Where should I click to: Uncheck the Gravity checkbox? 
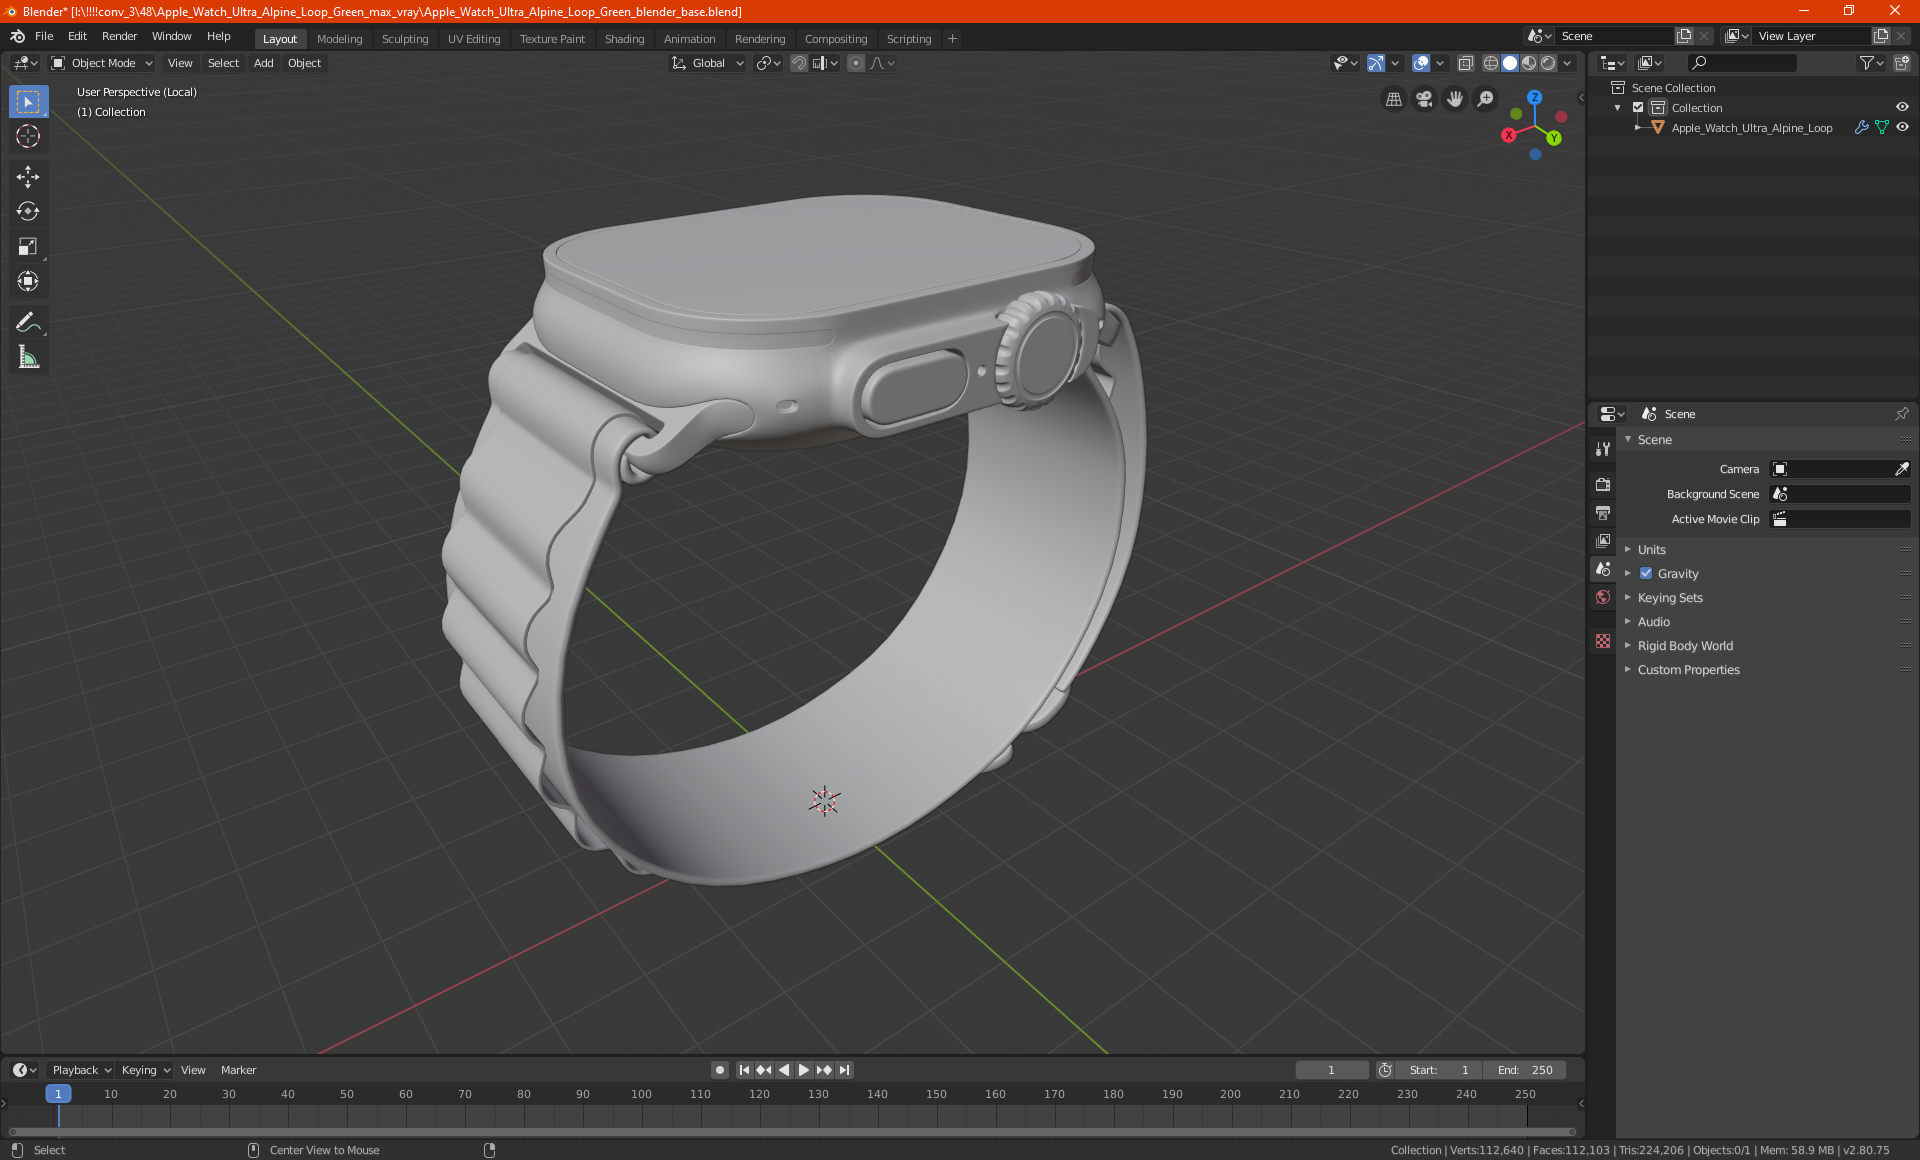click(x=1646, y=574)
